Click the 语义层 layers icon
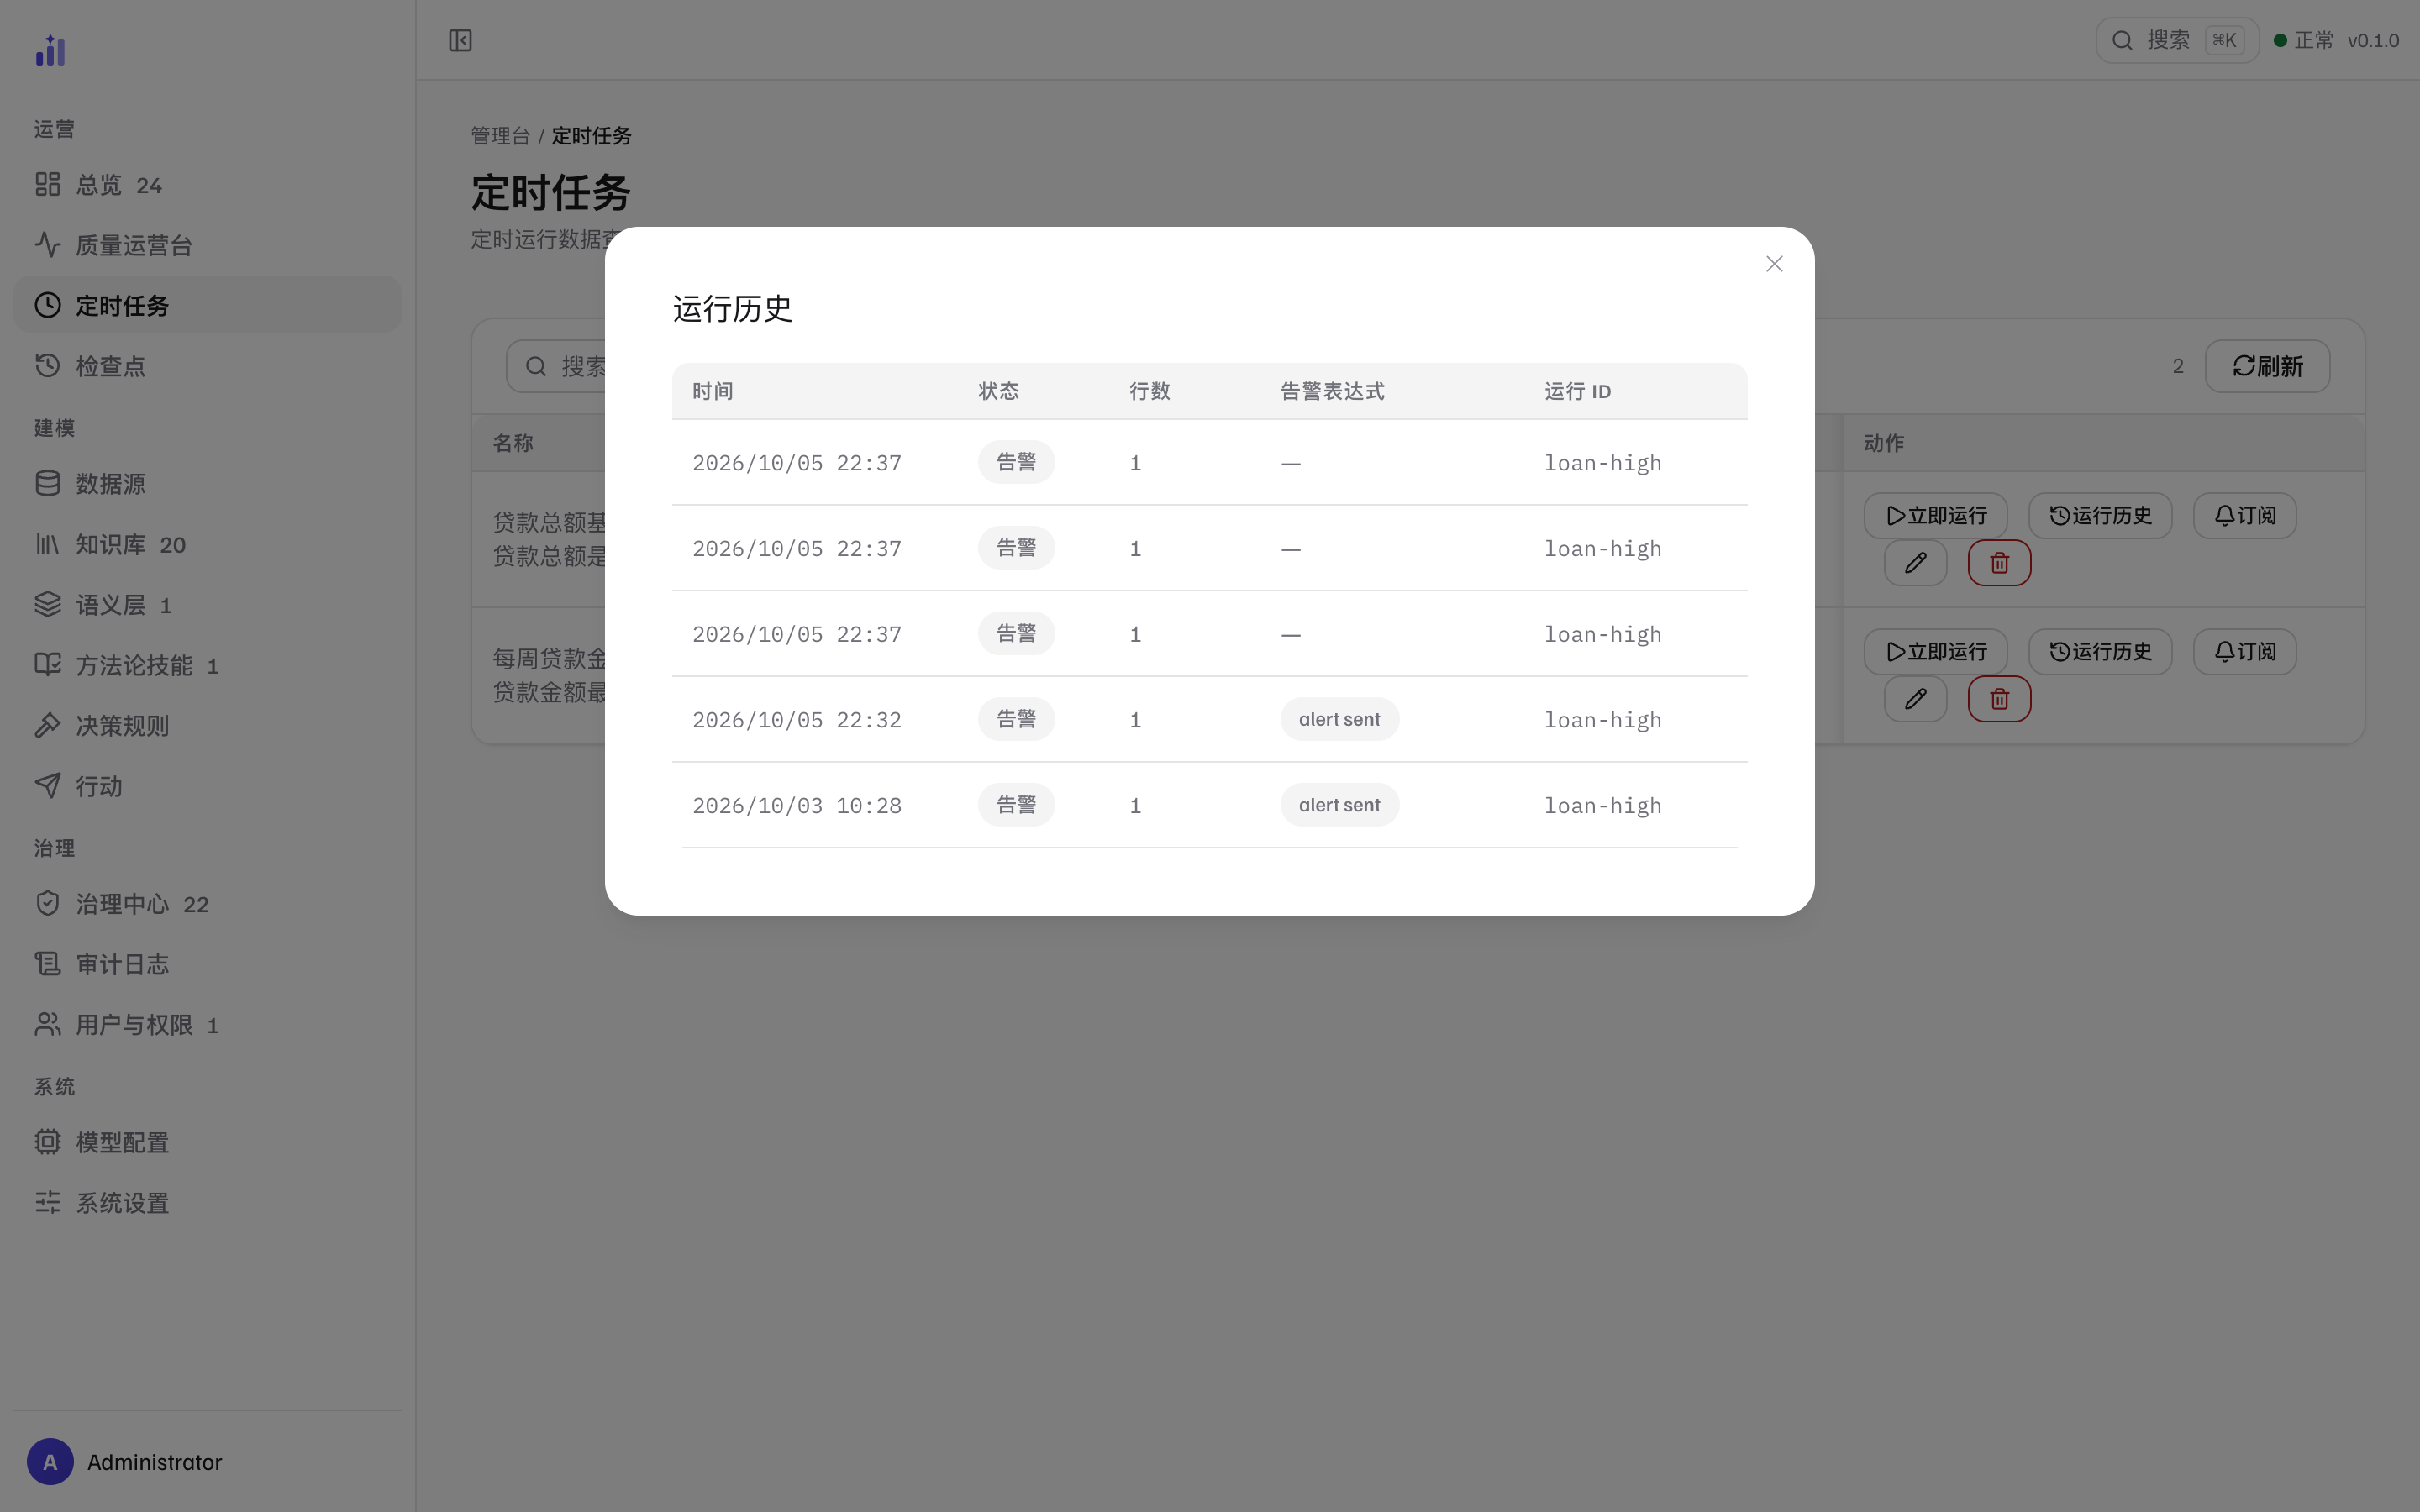The image size is (2420, 1512). click(48, 605)
